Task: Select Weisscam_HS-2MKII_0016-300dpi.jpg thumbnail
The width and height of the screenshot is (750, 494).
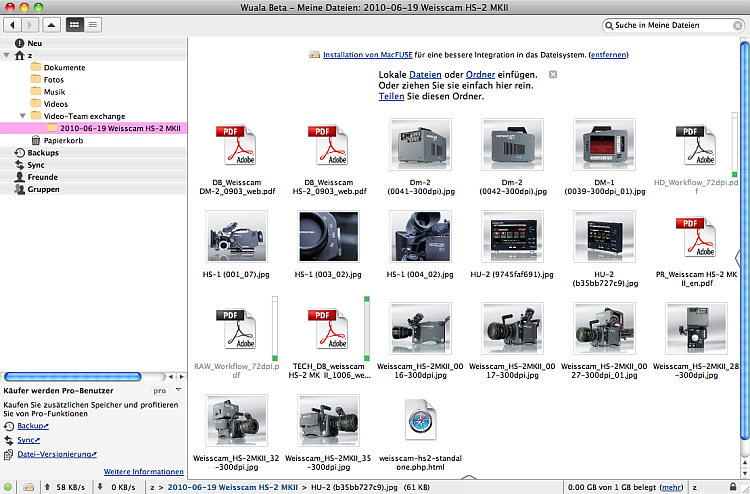Action: coord(420,328)
